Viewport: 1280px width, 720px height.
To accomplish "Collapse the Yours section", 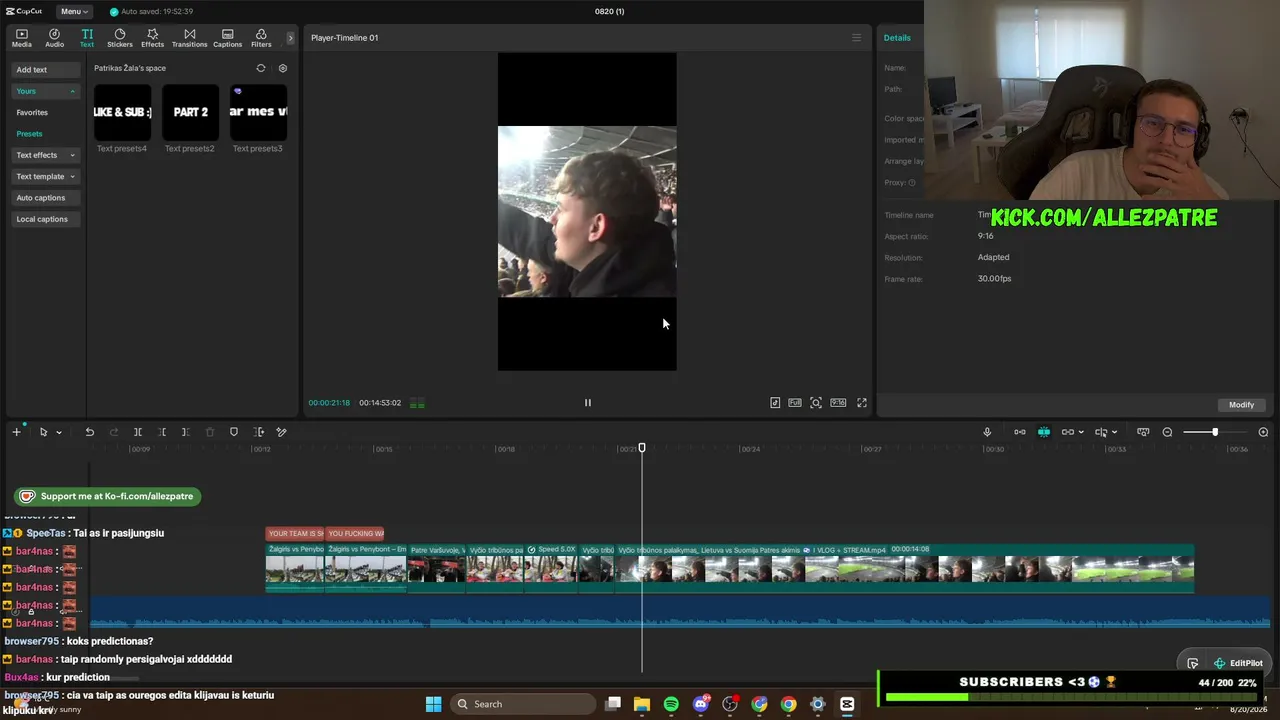I will click(x=46, y=91).
